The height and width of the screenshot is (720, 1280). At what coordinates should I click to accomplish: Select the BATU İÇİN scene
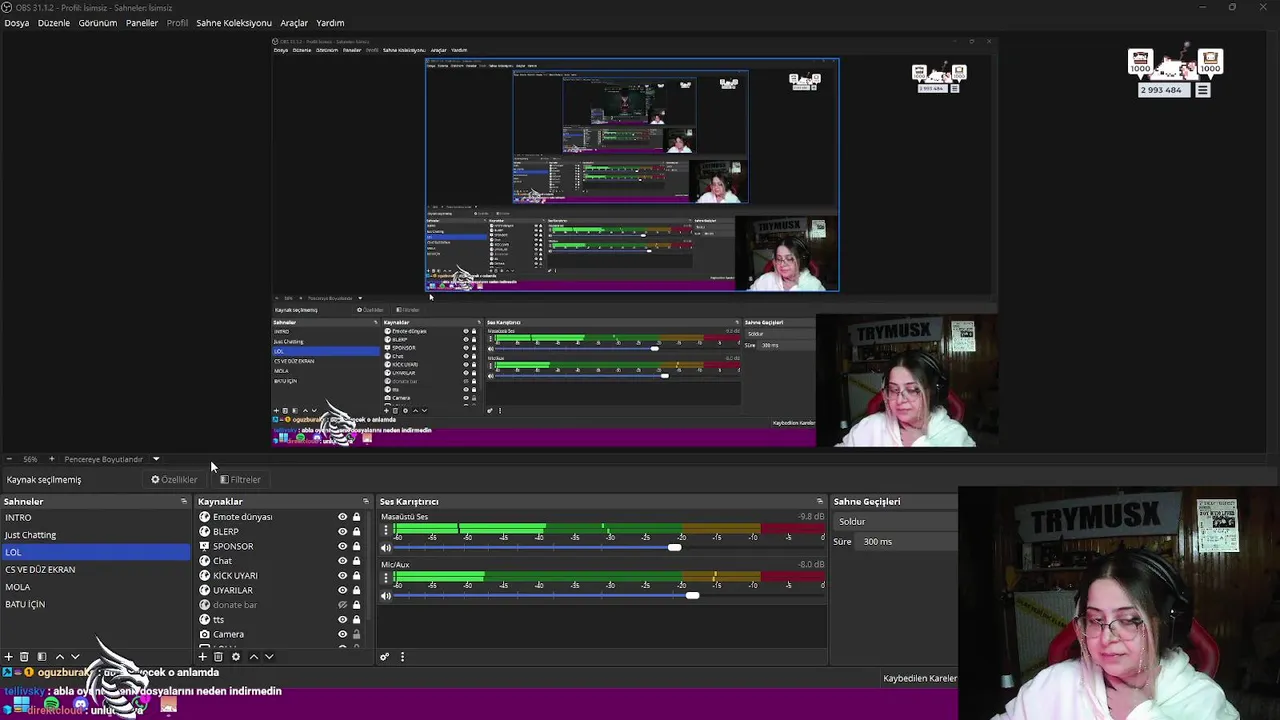click(x=95, y=604)
